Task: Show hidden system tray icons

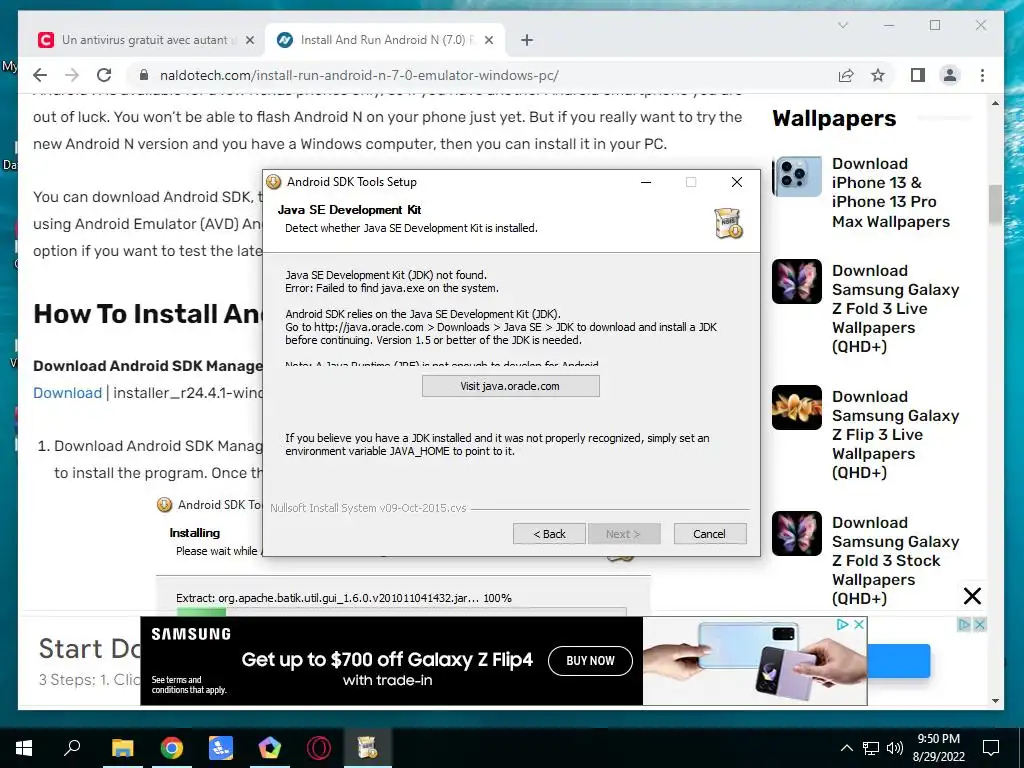Action: pyautogui.click(x=846, y=748)
